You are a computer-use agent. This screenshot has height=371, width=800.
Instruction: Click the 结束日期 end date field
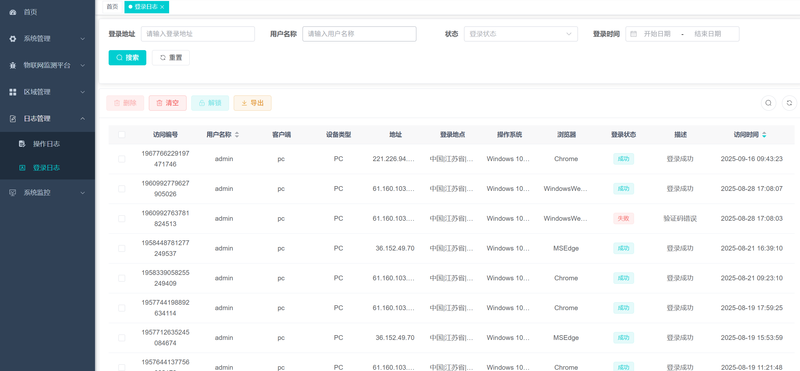pyautogui.click(x=707, y=34)
